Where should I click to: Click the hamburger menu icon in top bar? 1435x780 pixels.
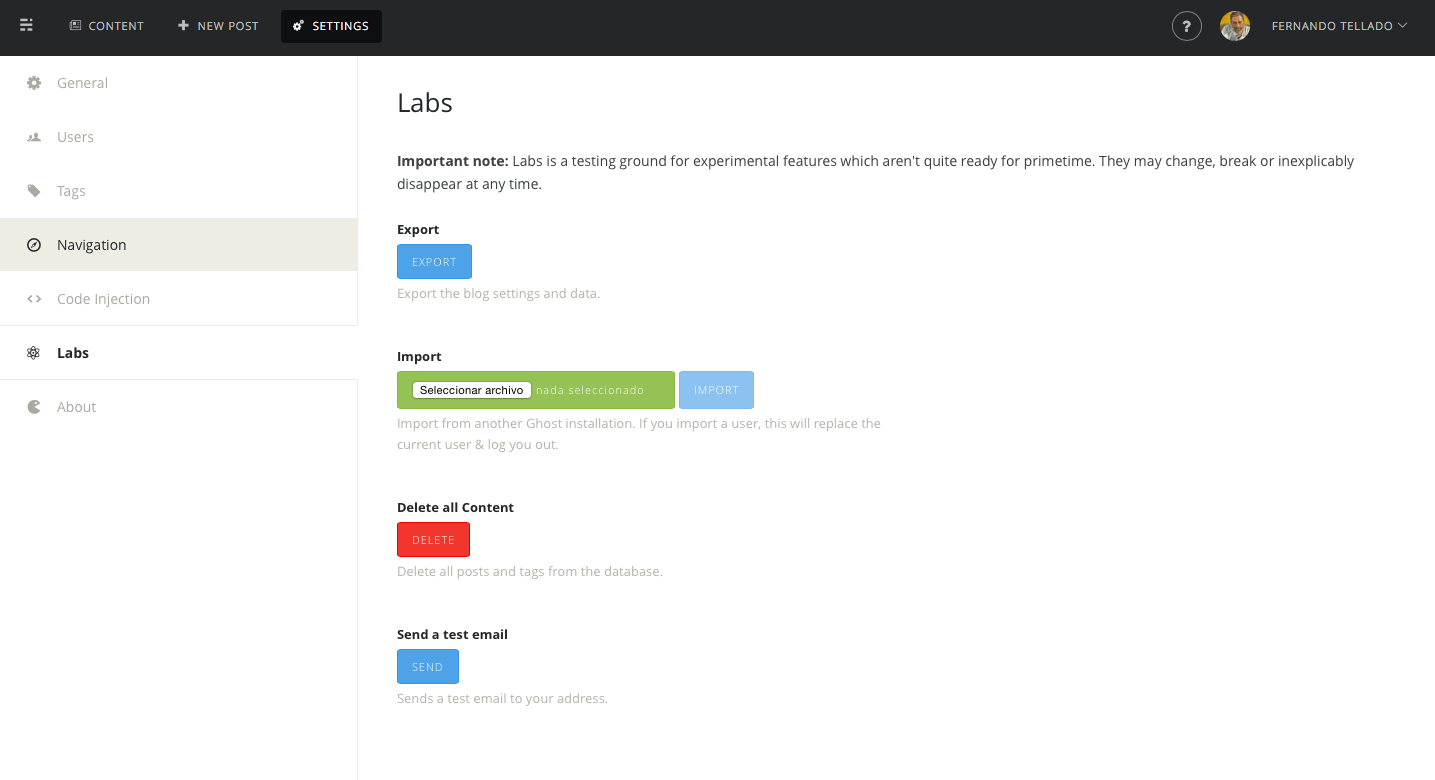27,26
